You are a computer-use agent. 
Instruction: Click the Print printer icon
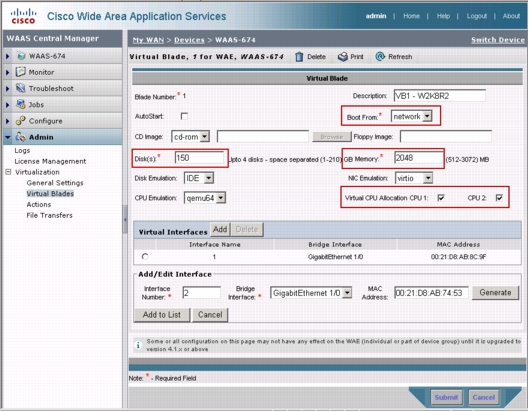343,57
